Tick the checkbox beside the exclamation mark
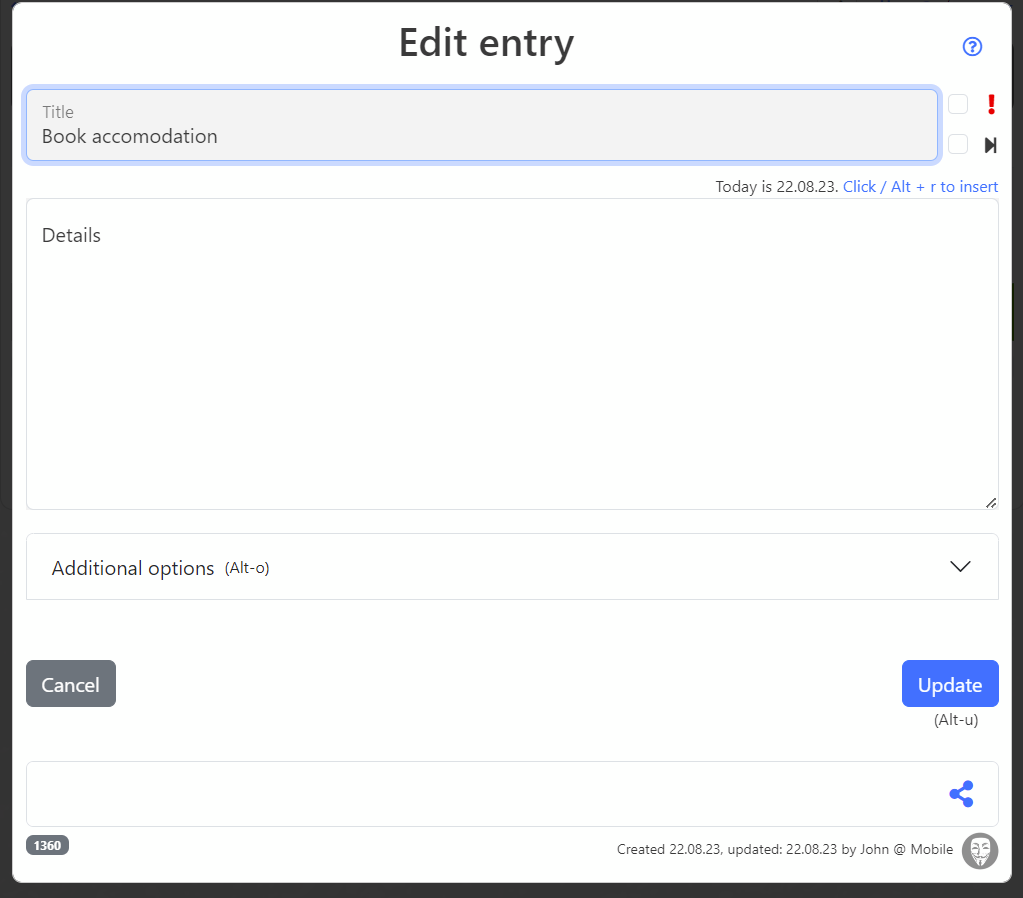1023x898 pixels. pyautogui.click(x=958, y=104)
